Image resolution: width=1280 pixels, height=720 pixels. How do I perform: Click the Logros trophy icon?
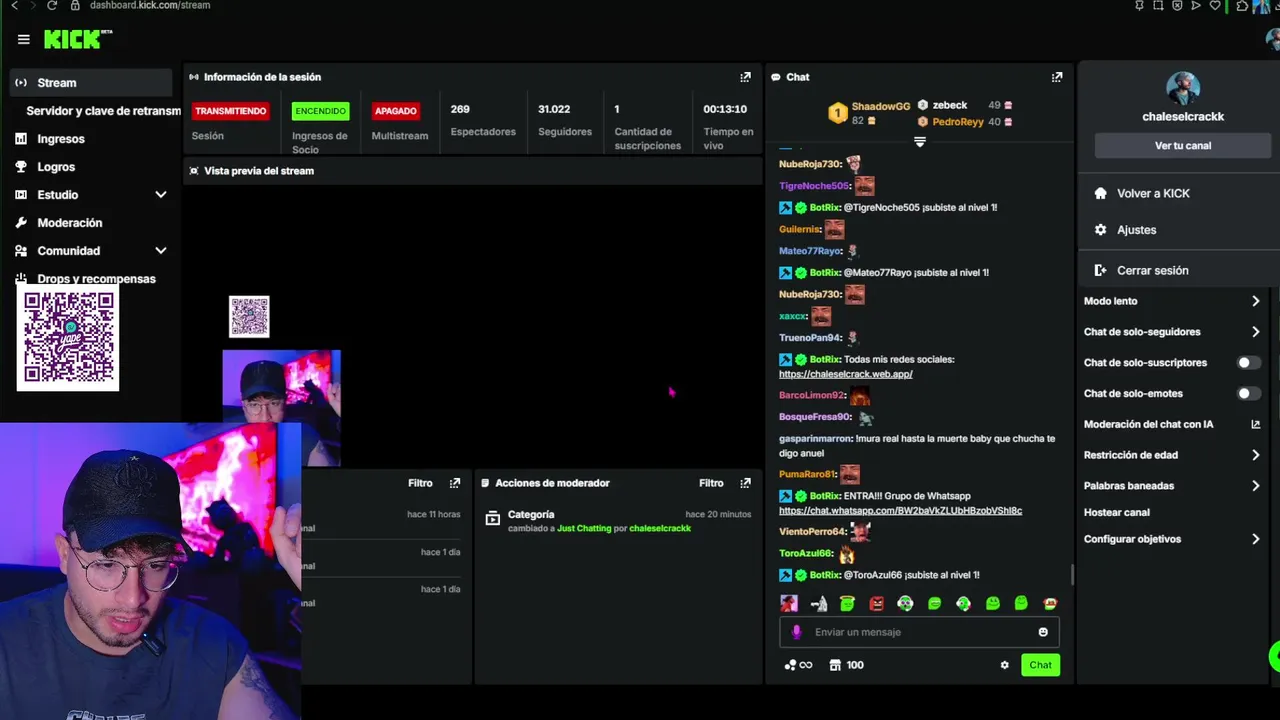click(x=21, y=167)
